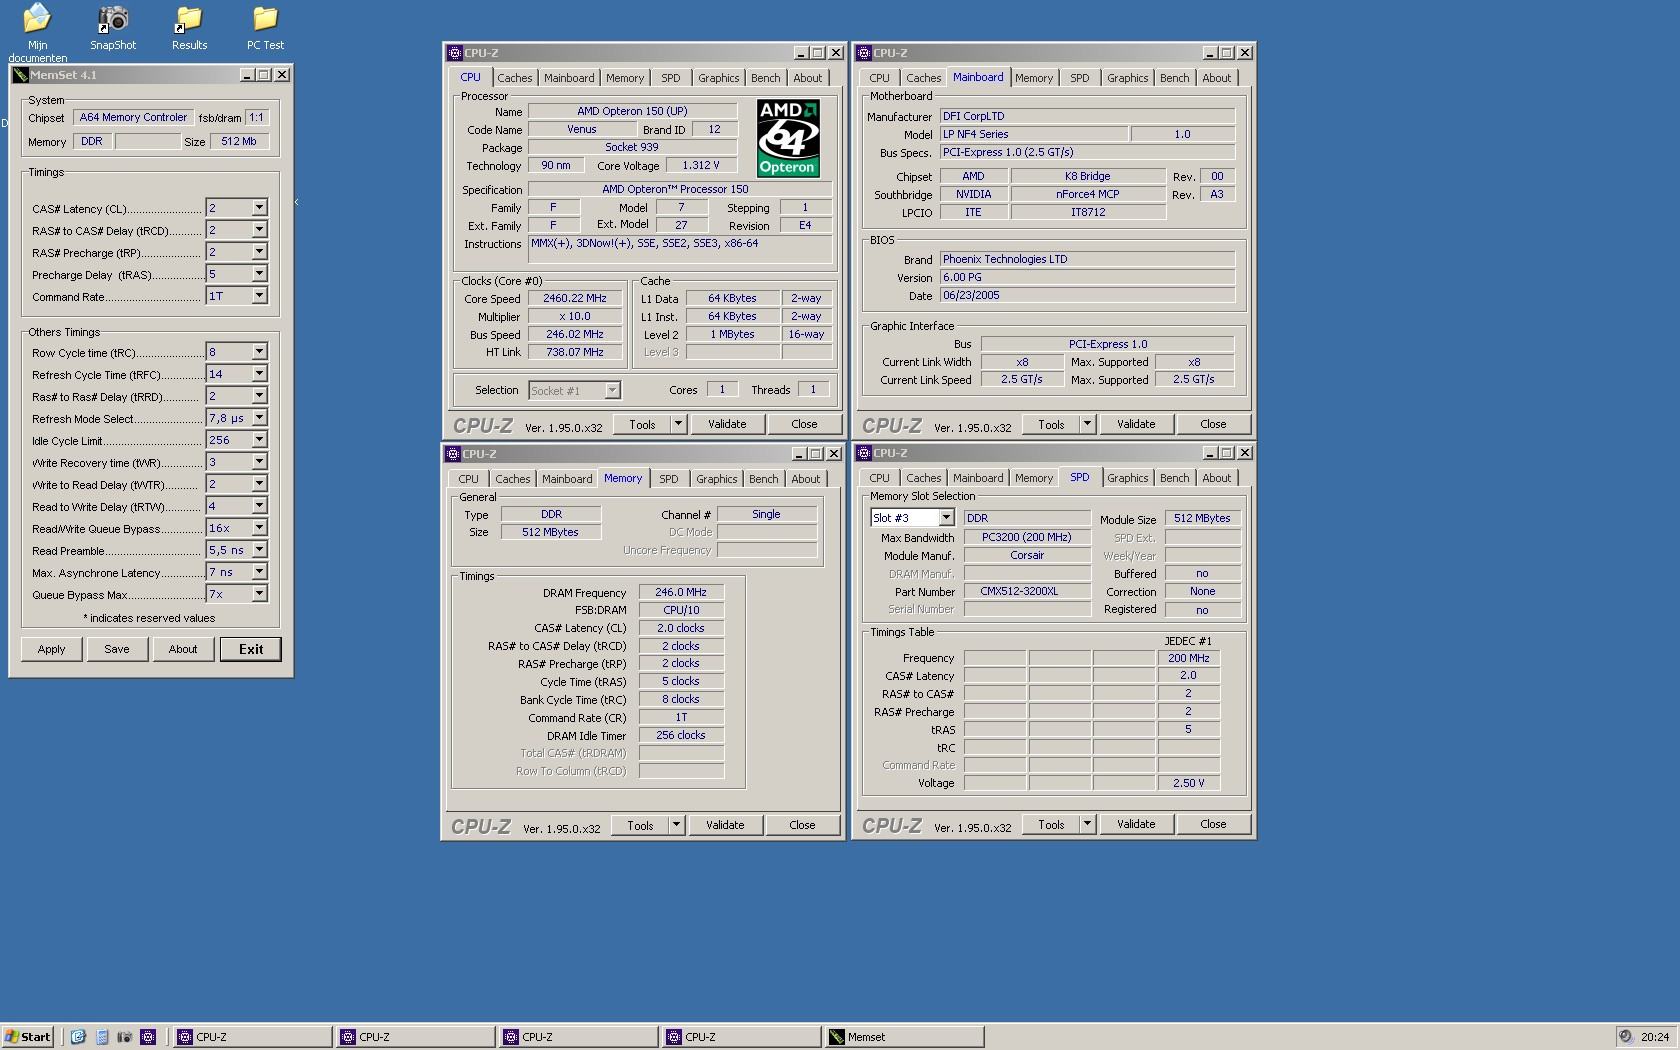Click the Internet Explorer quick launch icon
This screenshot has width=1680, height=1050.
point(78,1037)
